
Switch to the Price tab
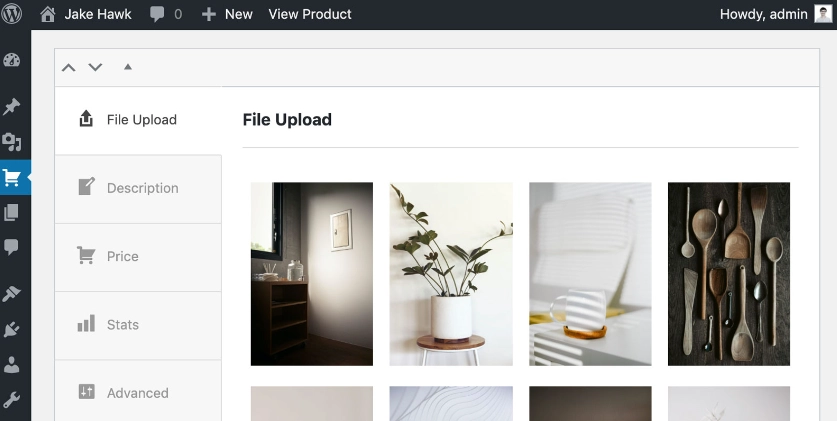coord(138,257)
